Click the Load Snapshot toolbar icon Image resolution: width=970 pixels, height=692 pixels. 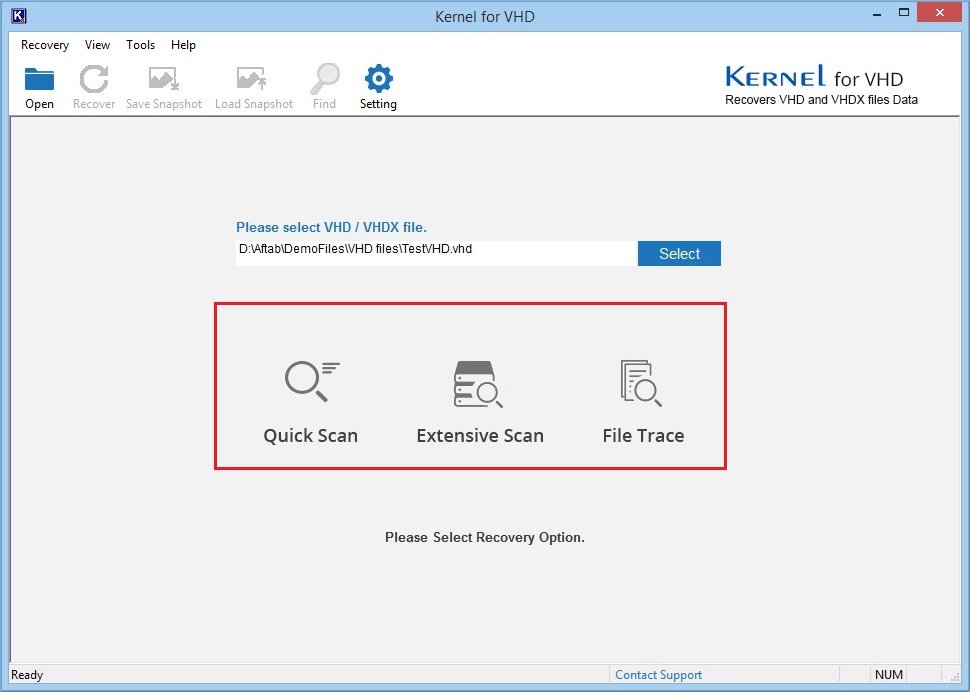pyautogui.click(x=252, y=79)
